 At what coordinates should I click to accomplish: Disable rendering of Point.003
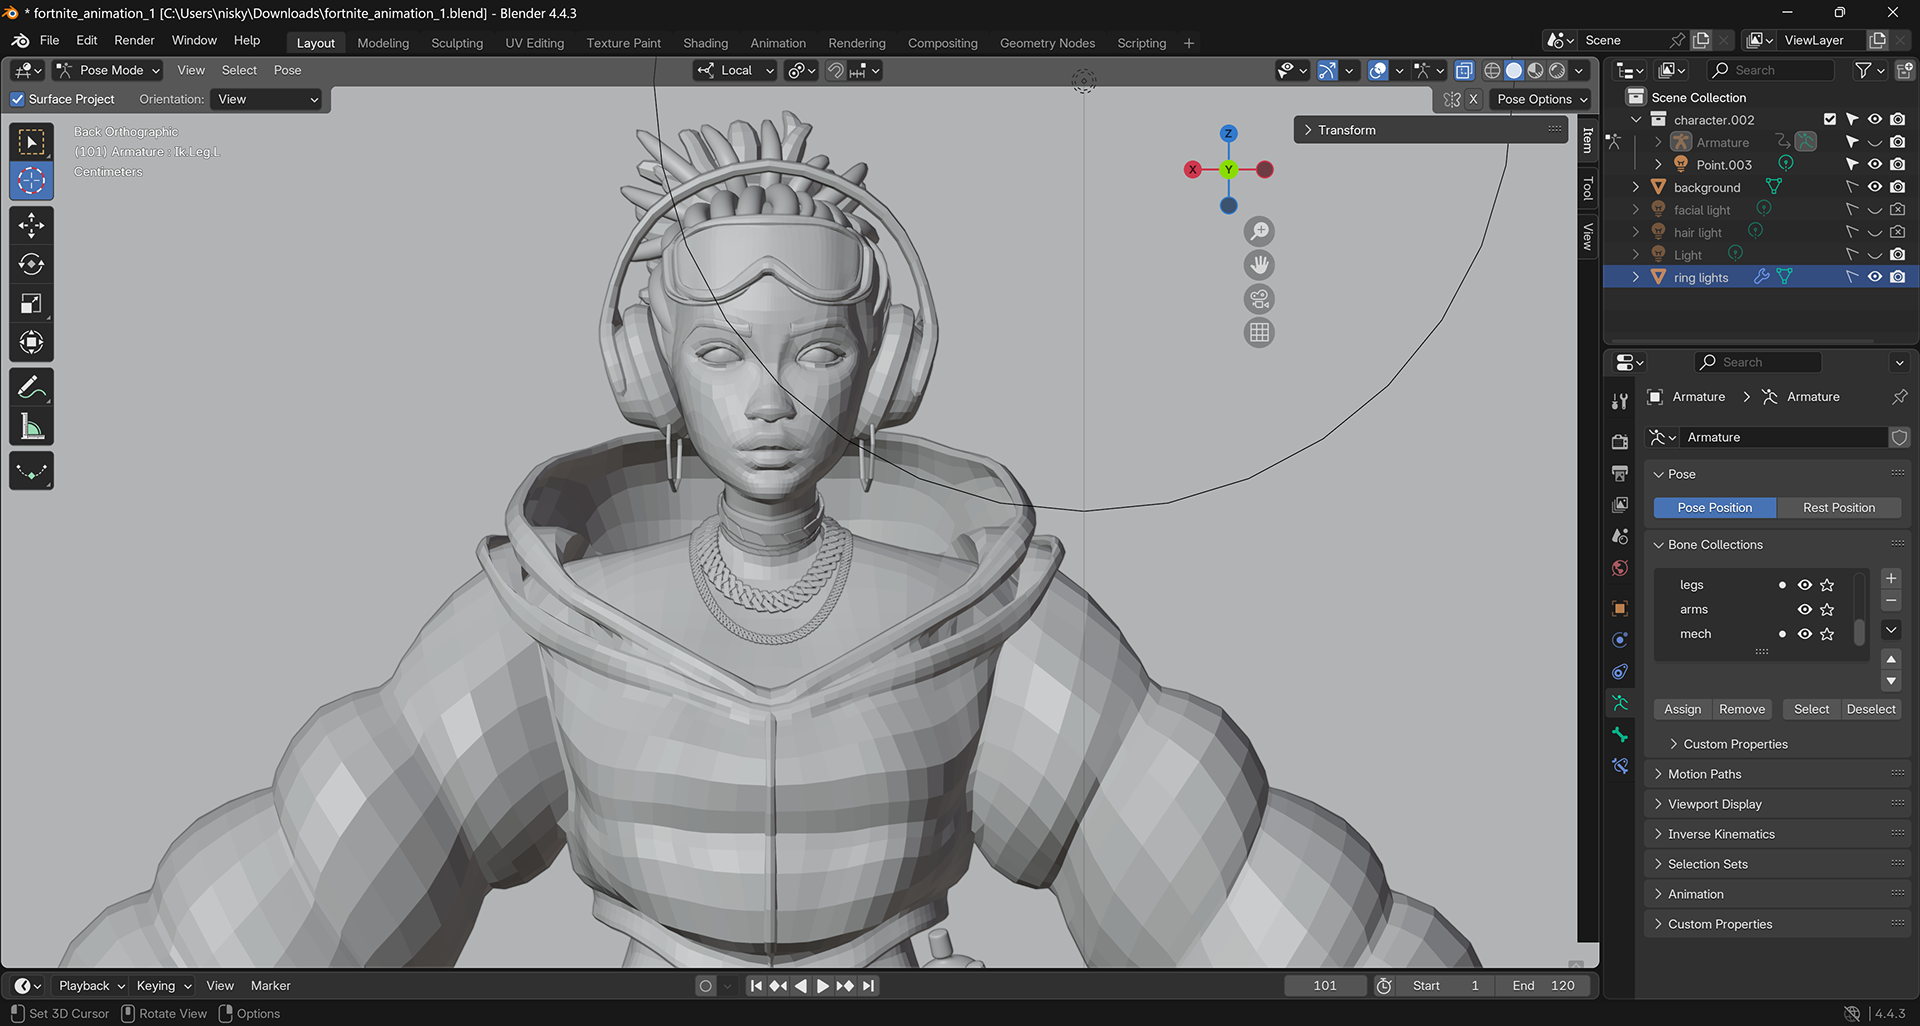1897,164
